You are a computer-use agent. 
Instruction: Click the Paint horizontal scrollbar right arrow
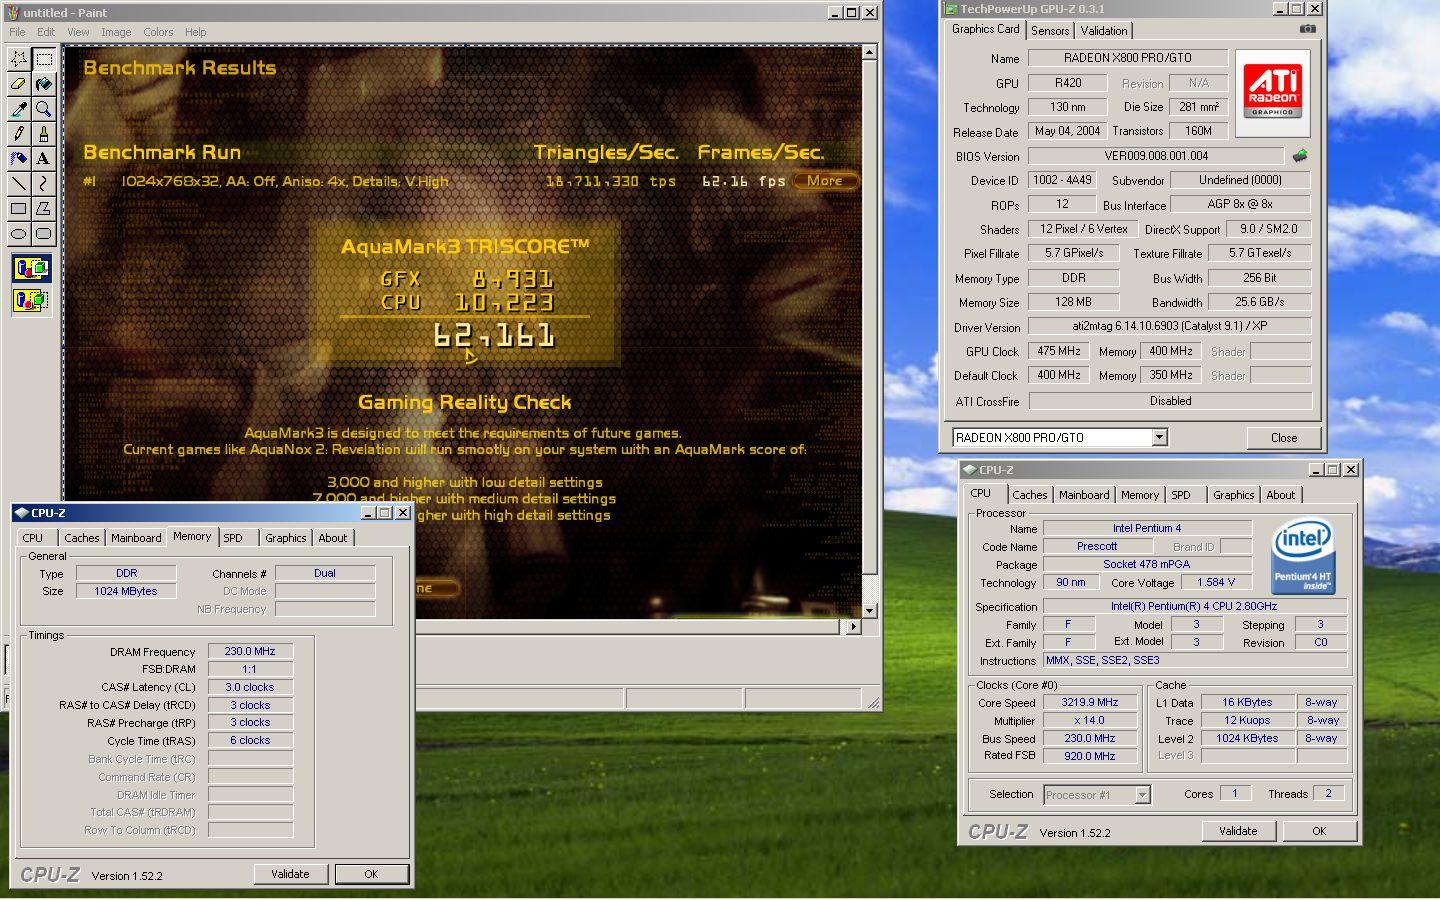pos(853,627)
